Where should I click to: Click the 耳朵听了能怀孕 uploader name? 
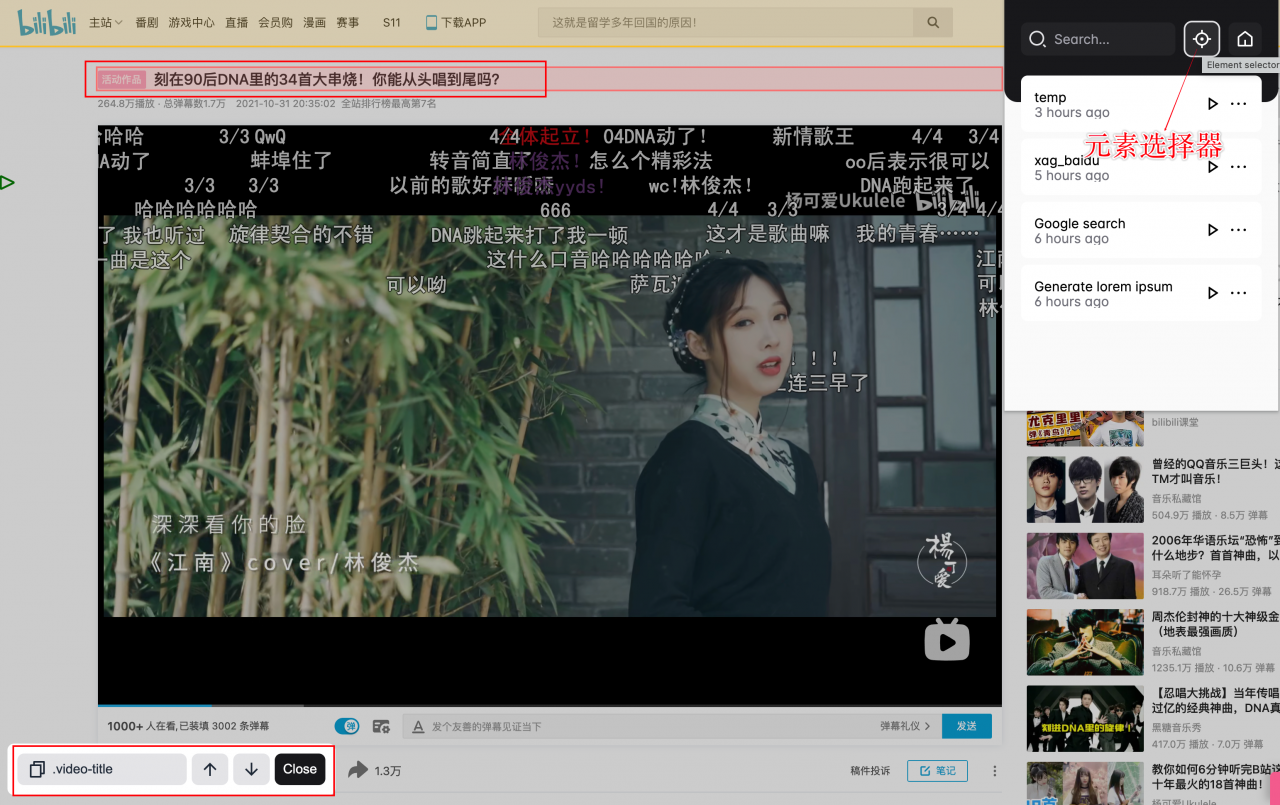tap(1187, 576)
